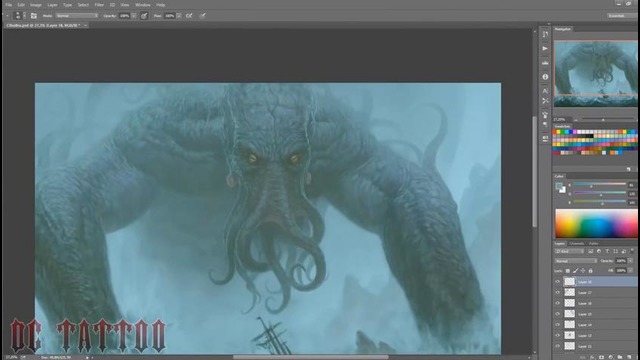Enable pressure for opacity icon
The width and height of the screenshot is (640, 360).
coord(144,16)
